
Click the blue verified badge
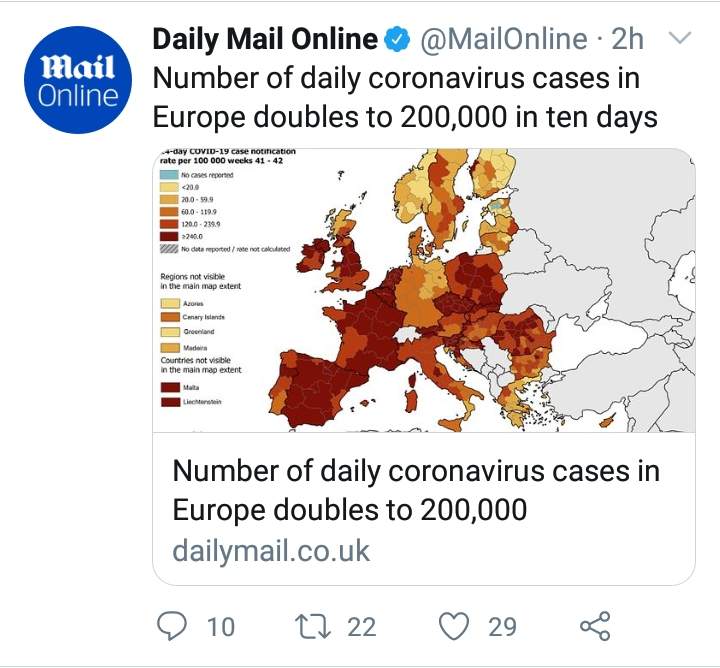396,39
